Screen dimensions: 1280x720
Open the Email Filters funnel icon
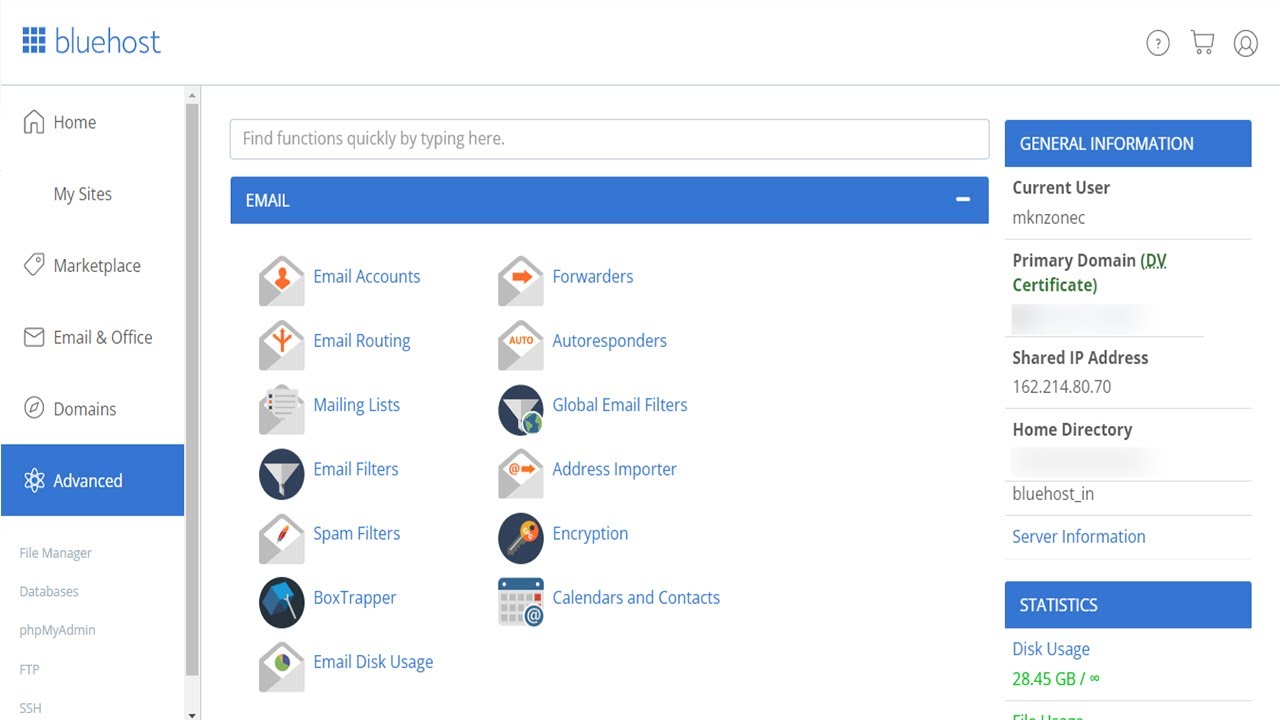[282, 474]
